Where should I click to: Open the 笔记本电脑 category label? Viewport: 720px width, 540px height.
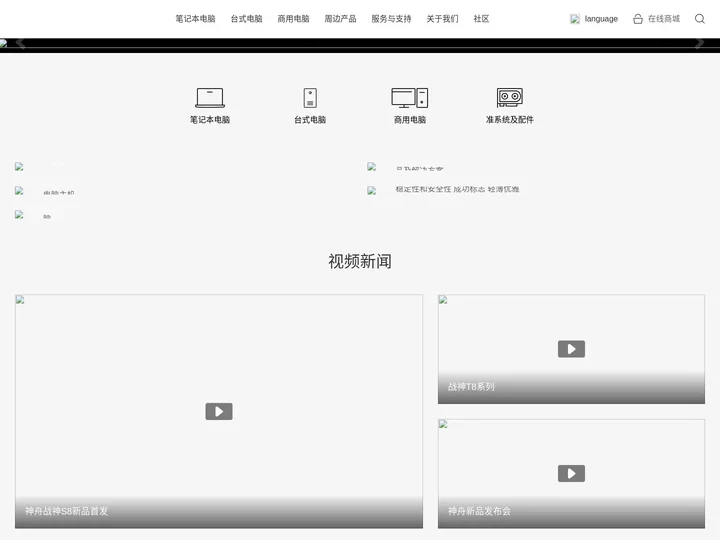tap(210, 120)
